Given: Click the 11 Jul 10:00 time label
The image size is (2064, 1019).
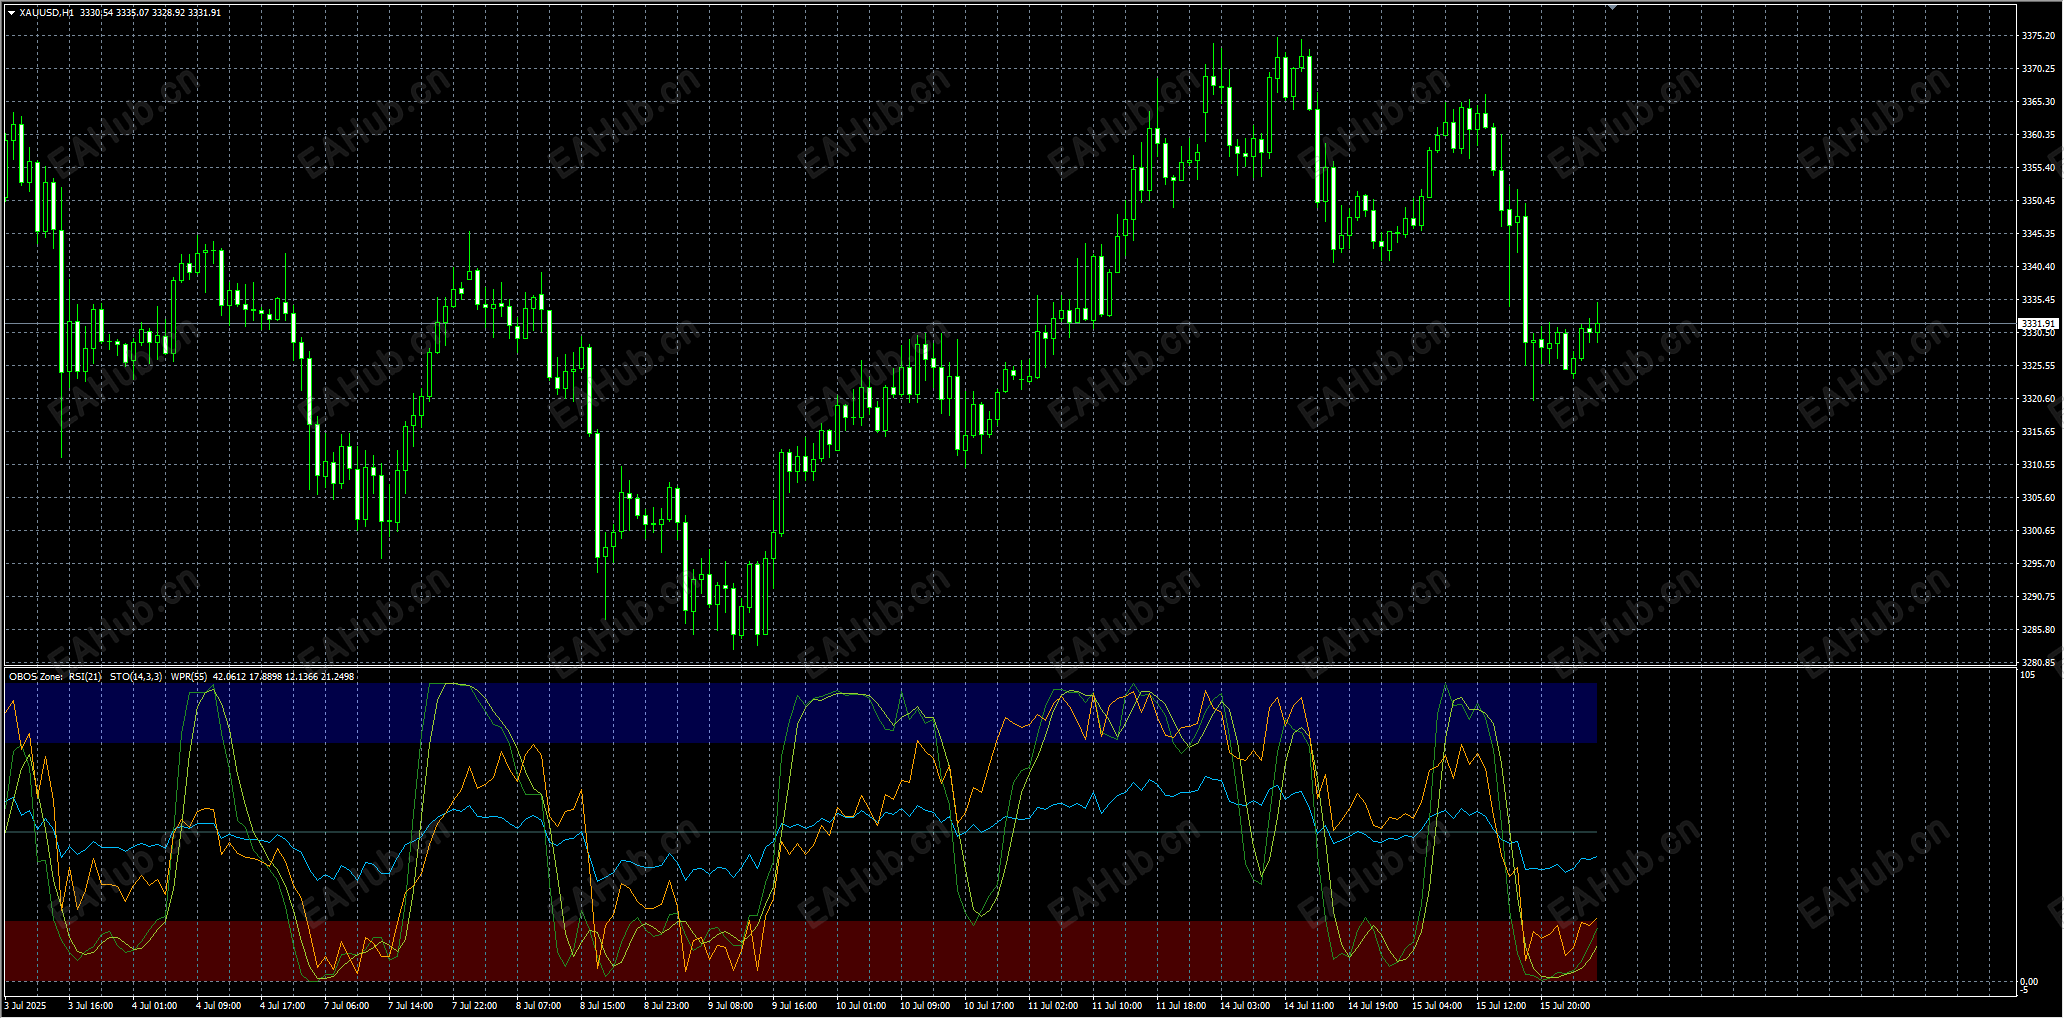Looking at the screenshot, I should click(x=1117, y=1006).
